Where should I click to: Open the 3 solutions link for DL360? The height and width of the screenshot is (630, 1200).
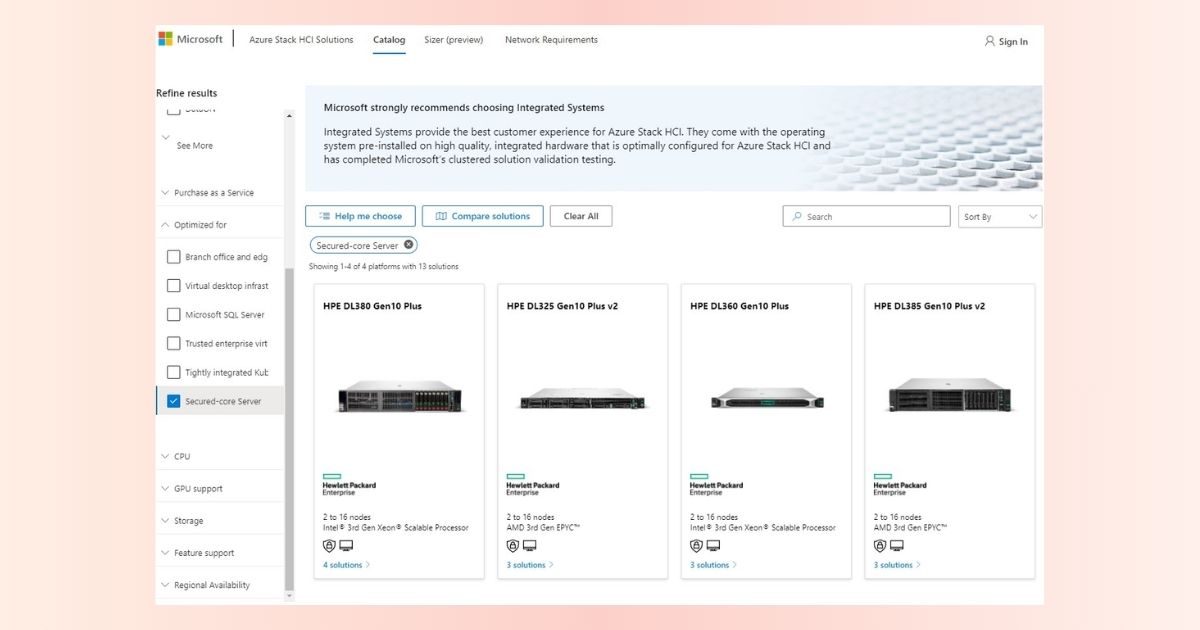(x=713, y=565)
